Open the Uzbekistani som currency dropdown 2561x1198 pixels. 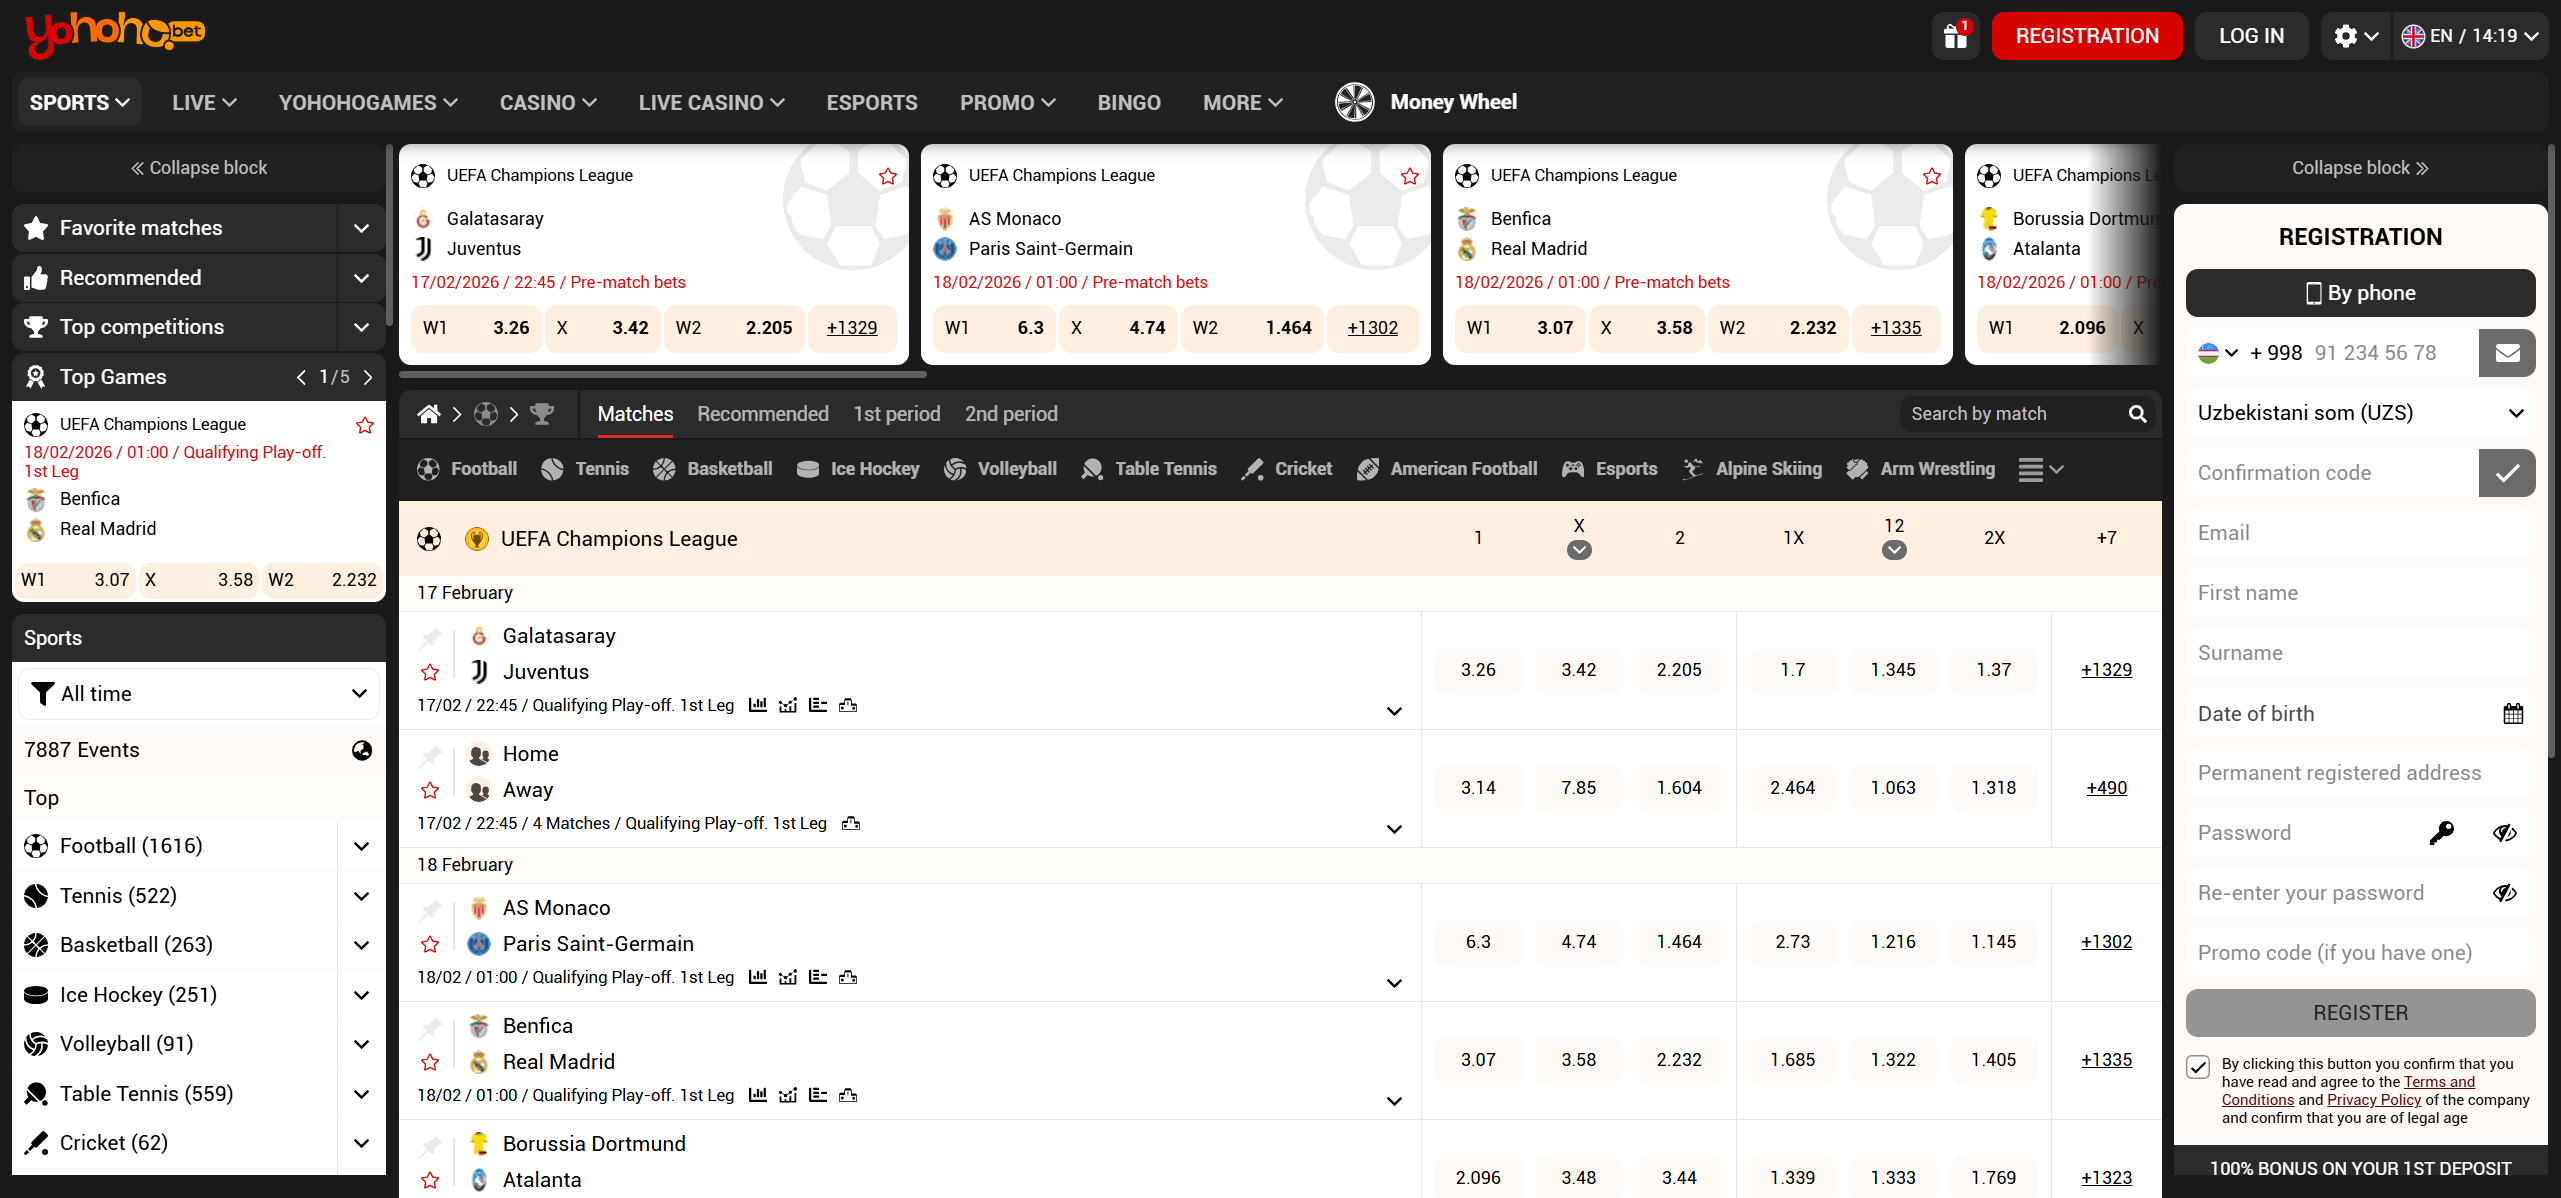tap(2360, 413)
